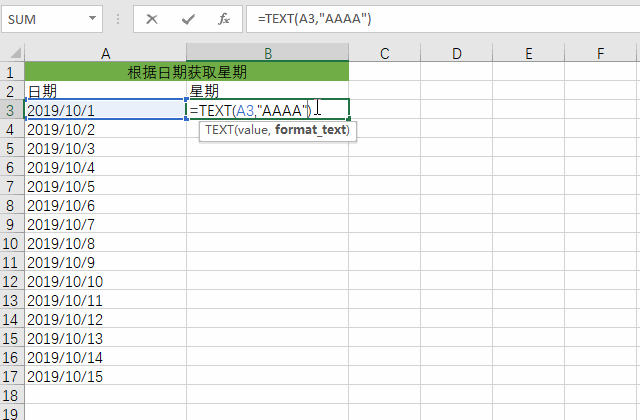Click cell containing 2019/10/5
This screenshot has width=640, height=420.
pos(105,186)
